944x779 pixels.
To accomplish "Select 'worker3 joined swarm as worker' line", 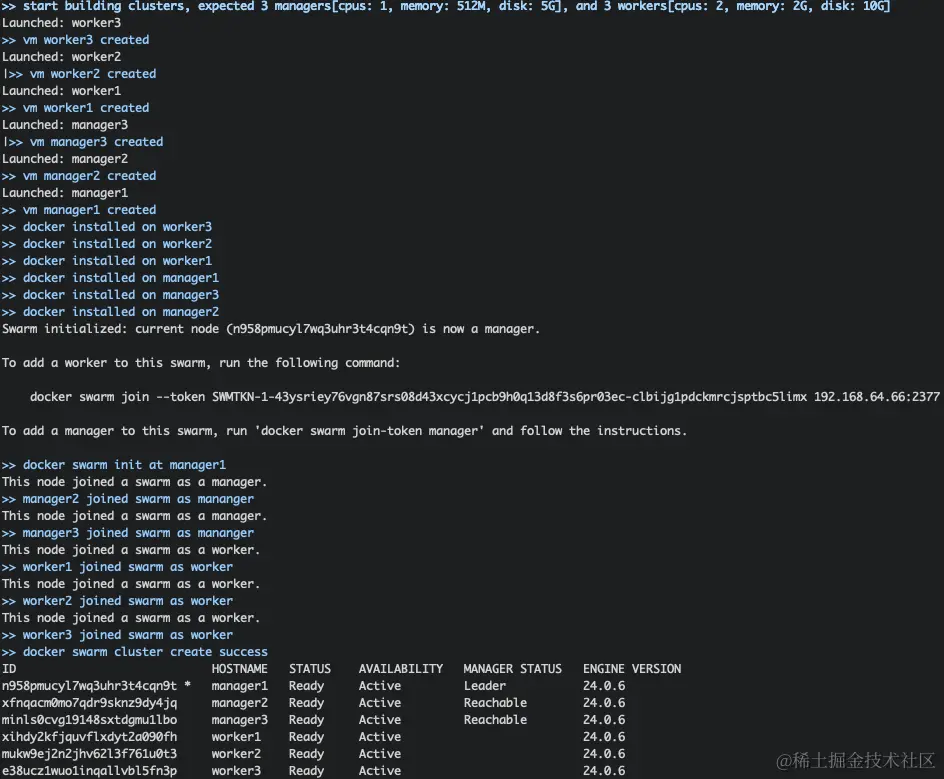I will pos(117,635).
